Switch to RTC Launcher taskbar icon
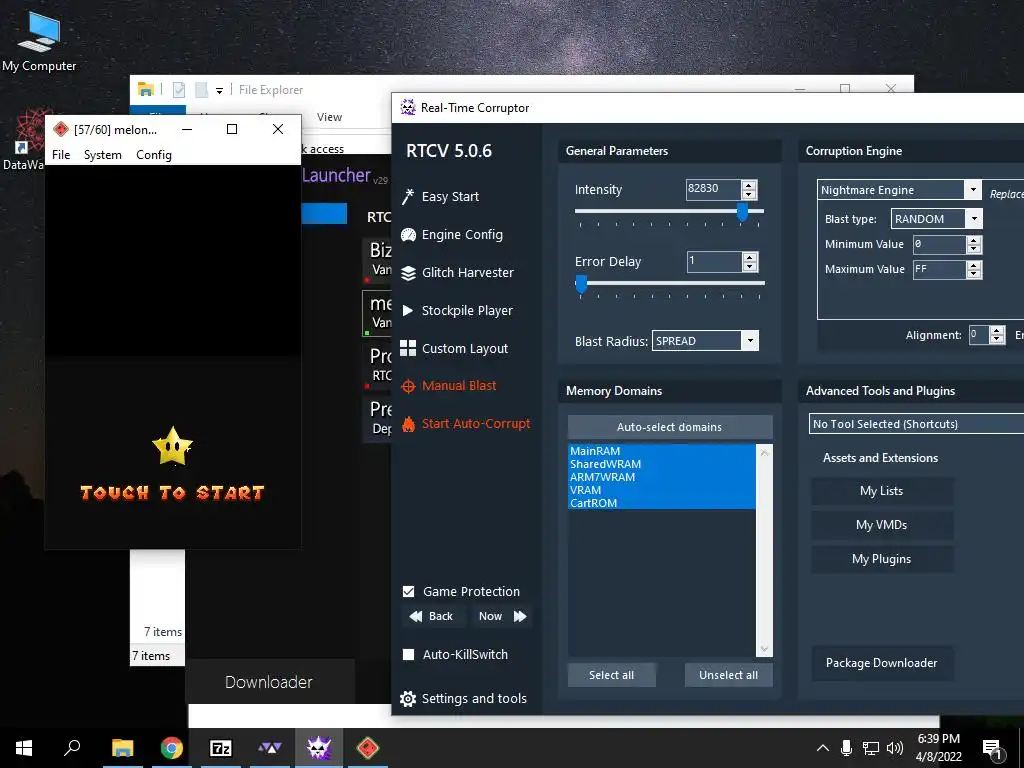Viewport: 1024px width, 768px height. pos(270,748)
